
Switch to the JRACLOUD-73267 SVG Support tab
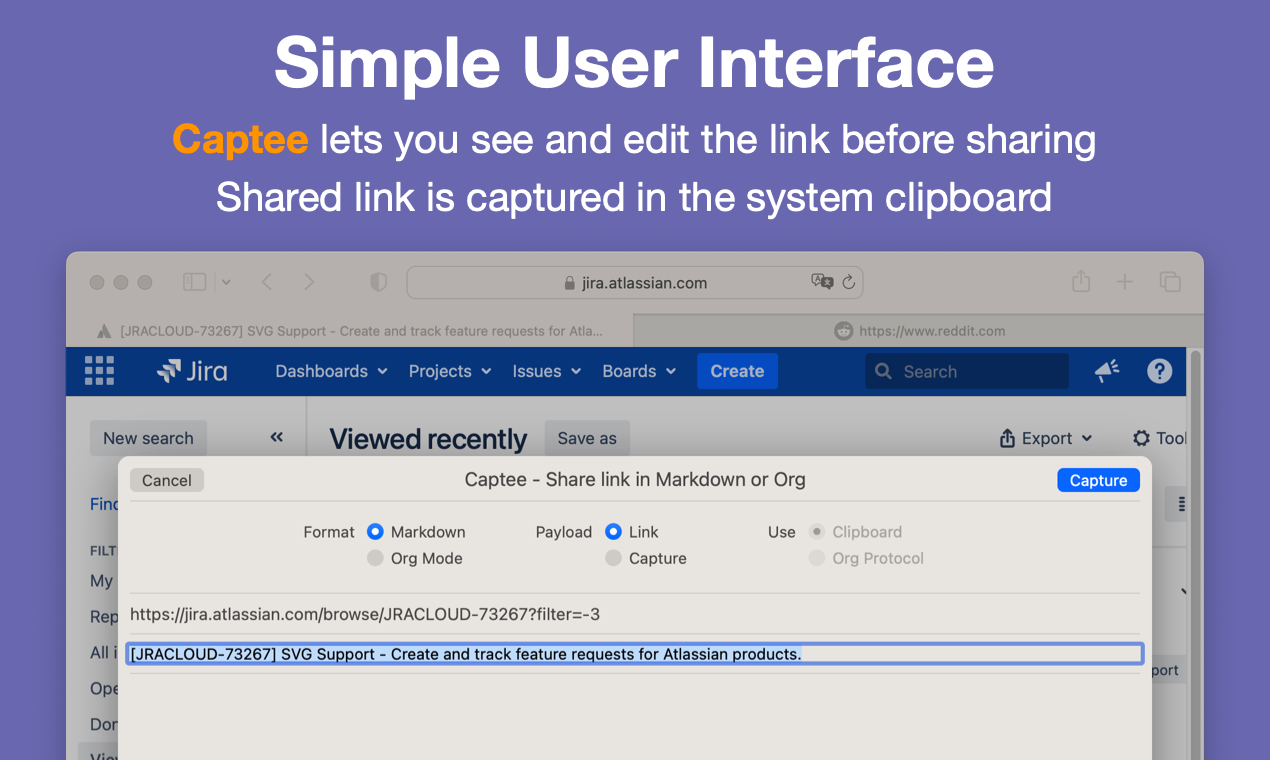pyautogui.click(x=350, y=331)
